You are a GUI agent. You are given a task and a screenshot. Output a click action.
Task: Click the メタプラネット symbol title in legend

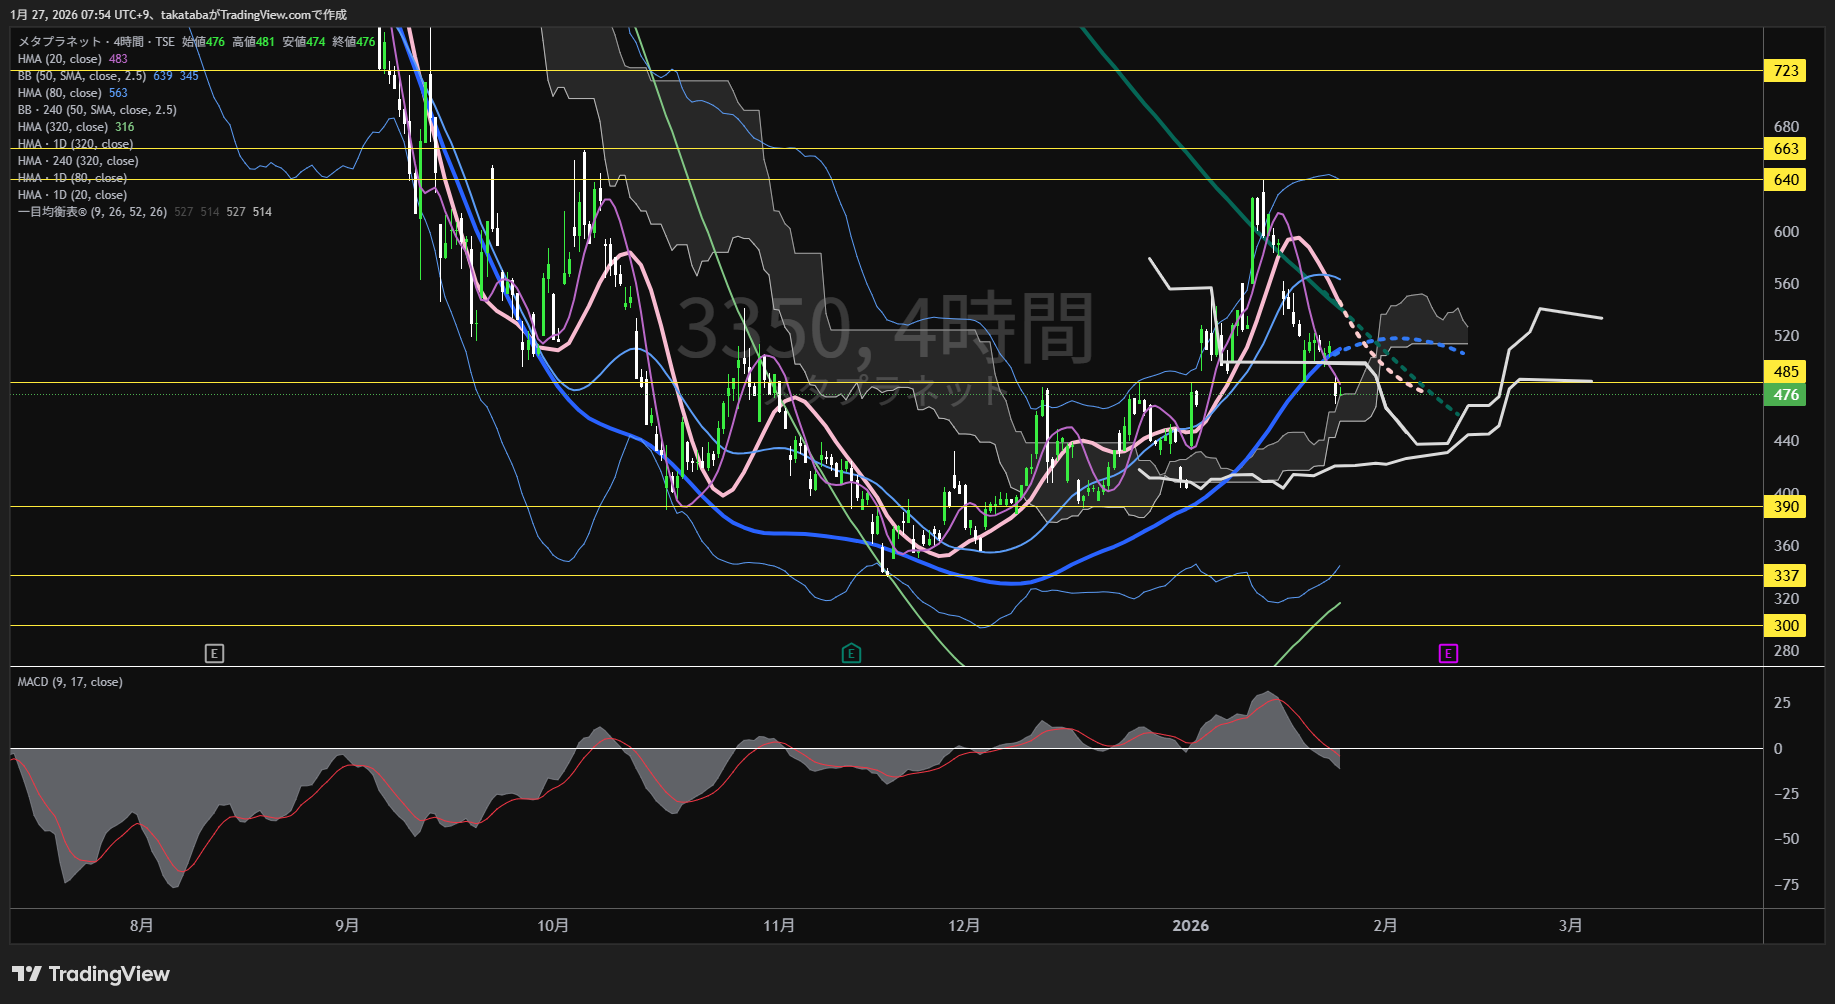(x=60, y=42)
